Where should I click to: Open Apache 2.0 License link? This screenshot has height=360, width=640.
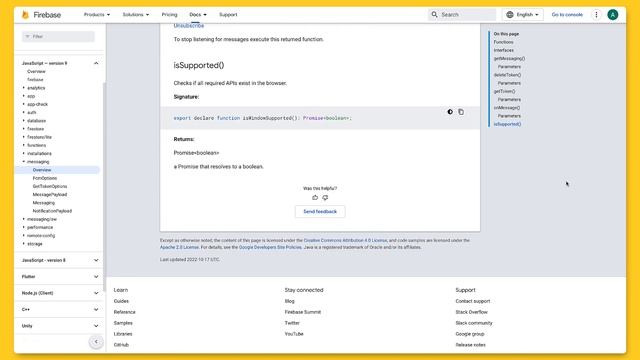click(179, 247)
